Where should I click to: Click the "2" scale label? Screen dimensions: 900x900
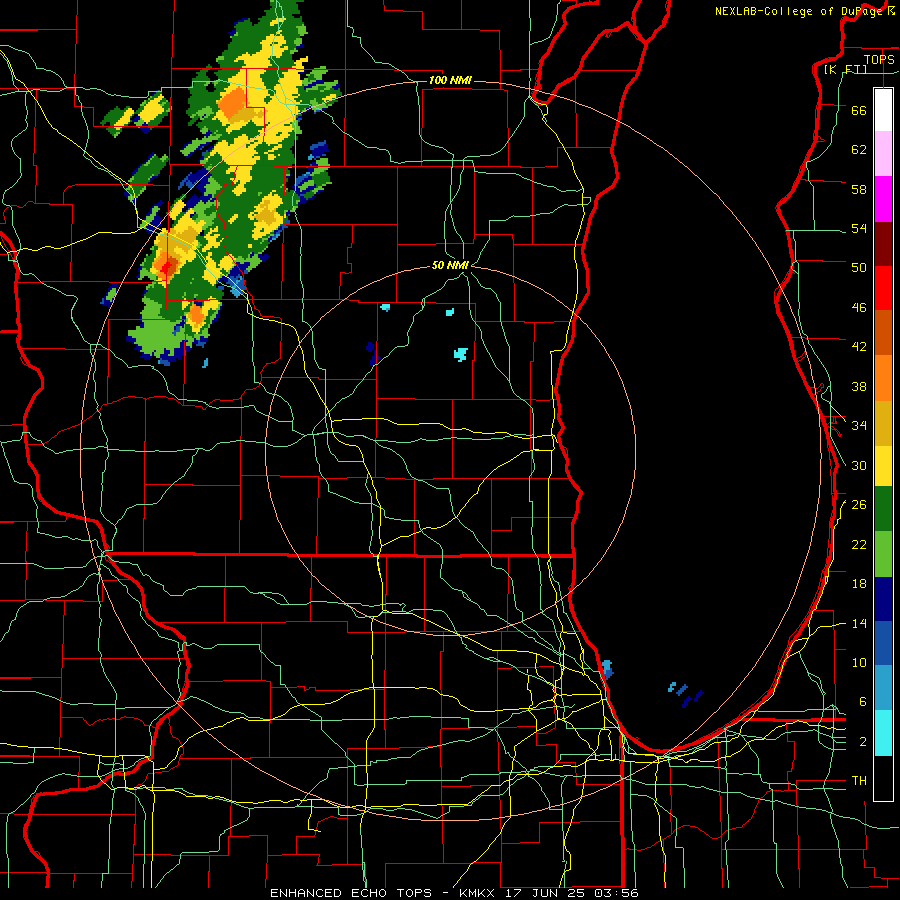coord(863,742)
